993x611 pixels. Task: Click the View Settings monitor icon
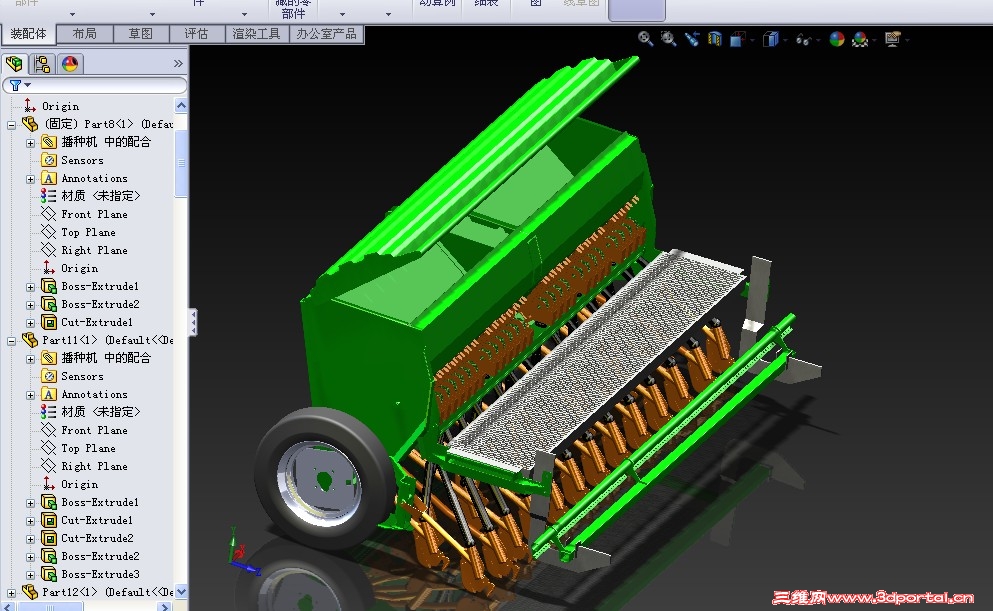892,39
